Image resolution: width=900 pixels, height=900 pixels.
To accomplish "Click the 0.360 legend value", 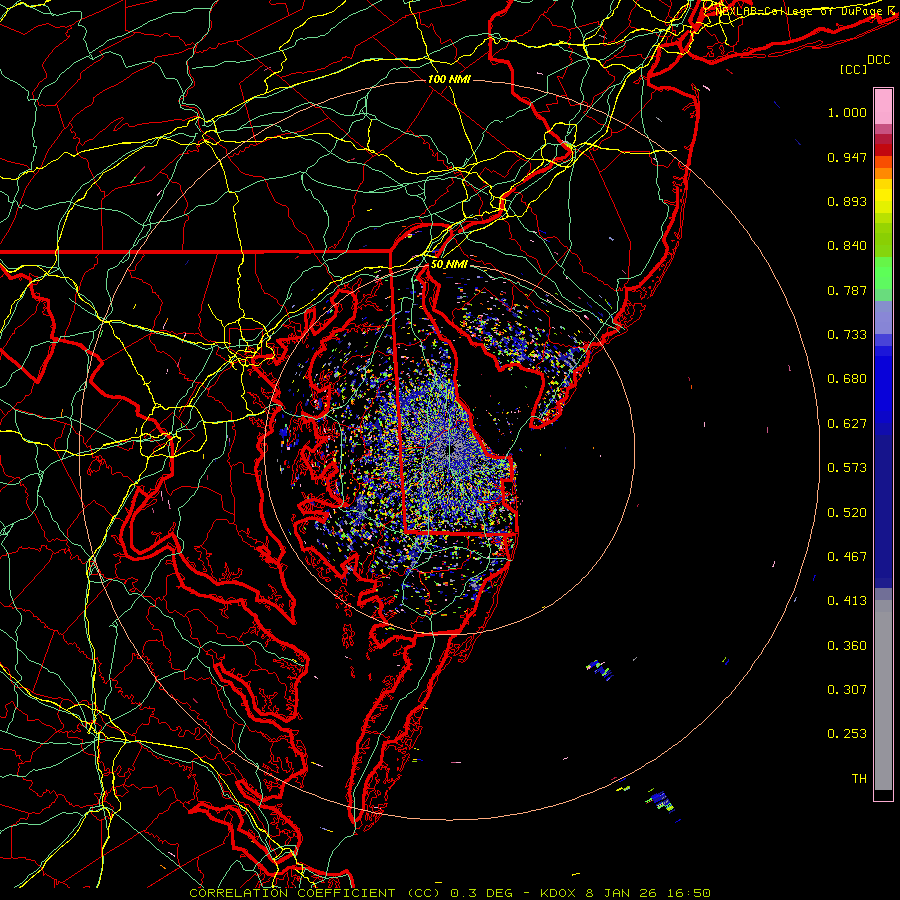I will pyautogui.click(x=847, y=646).
